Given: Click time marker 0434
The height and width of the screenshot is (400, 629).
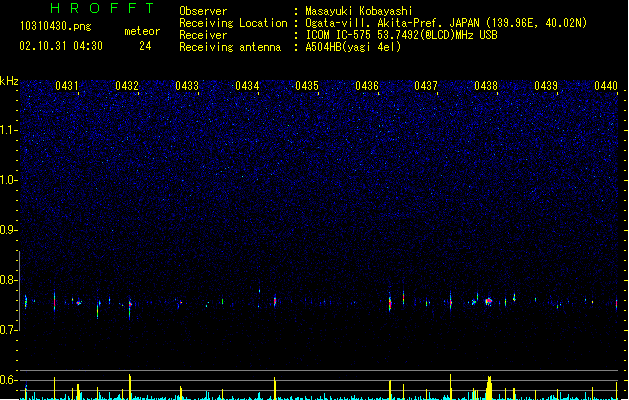Looking at the screenshot, I should (247, 86).
